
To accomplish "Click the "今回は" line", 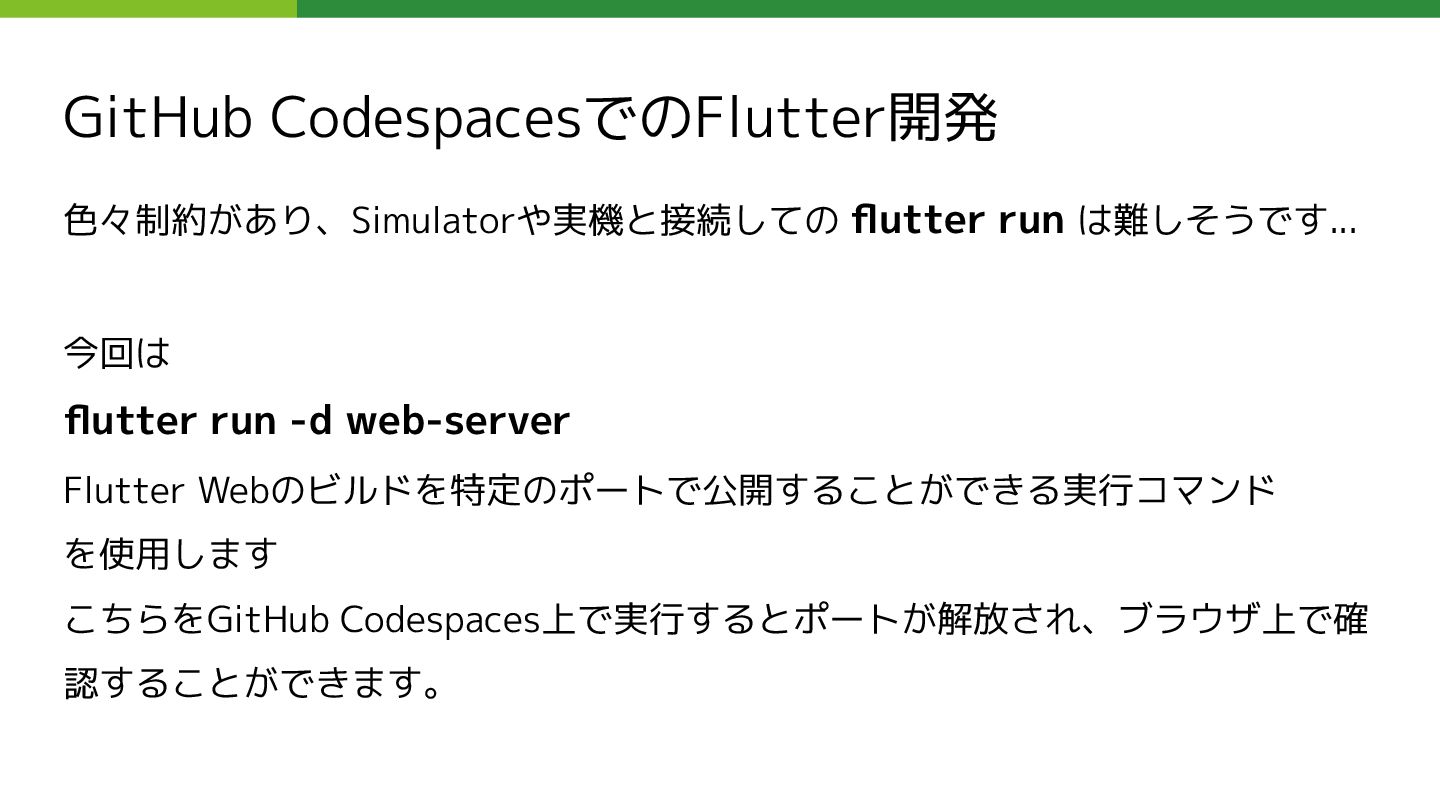I will click(117, 353).
